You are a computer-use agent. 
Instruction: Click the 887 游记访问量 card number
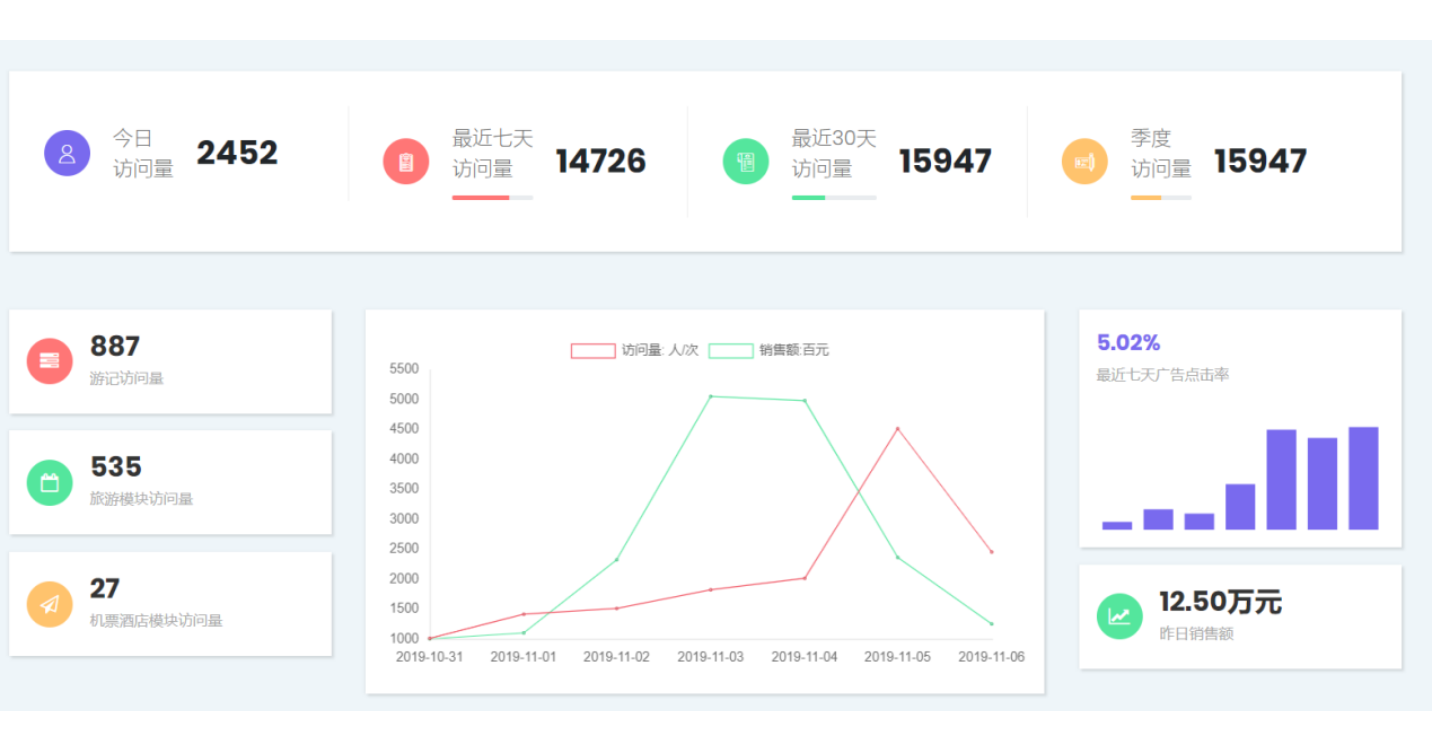click(x=115, y=346)
